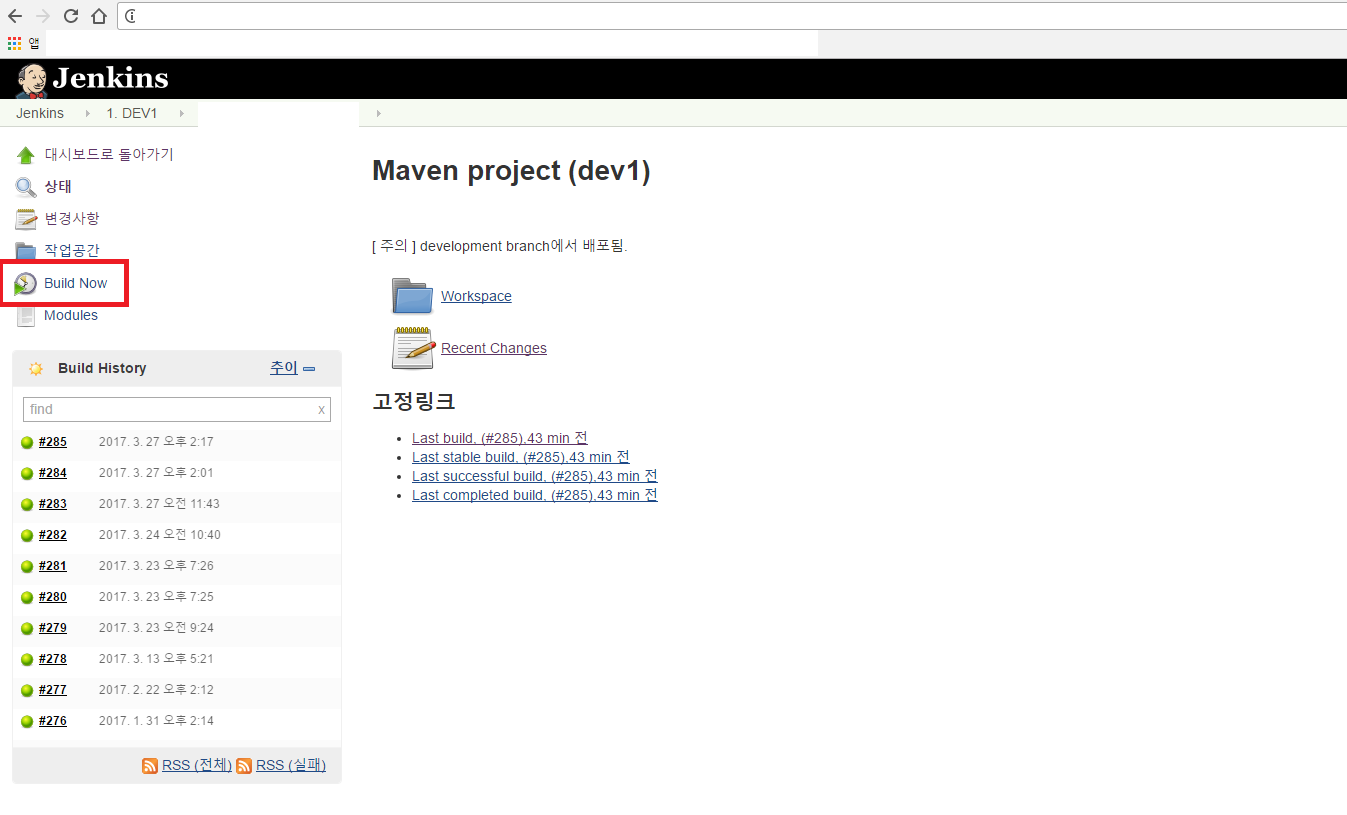This screenshot has width=1347, height=815.
Task: Open RSS (실패) feed link
Action: [291, 765]
